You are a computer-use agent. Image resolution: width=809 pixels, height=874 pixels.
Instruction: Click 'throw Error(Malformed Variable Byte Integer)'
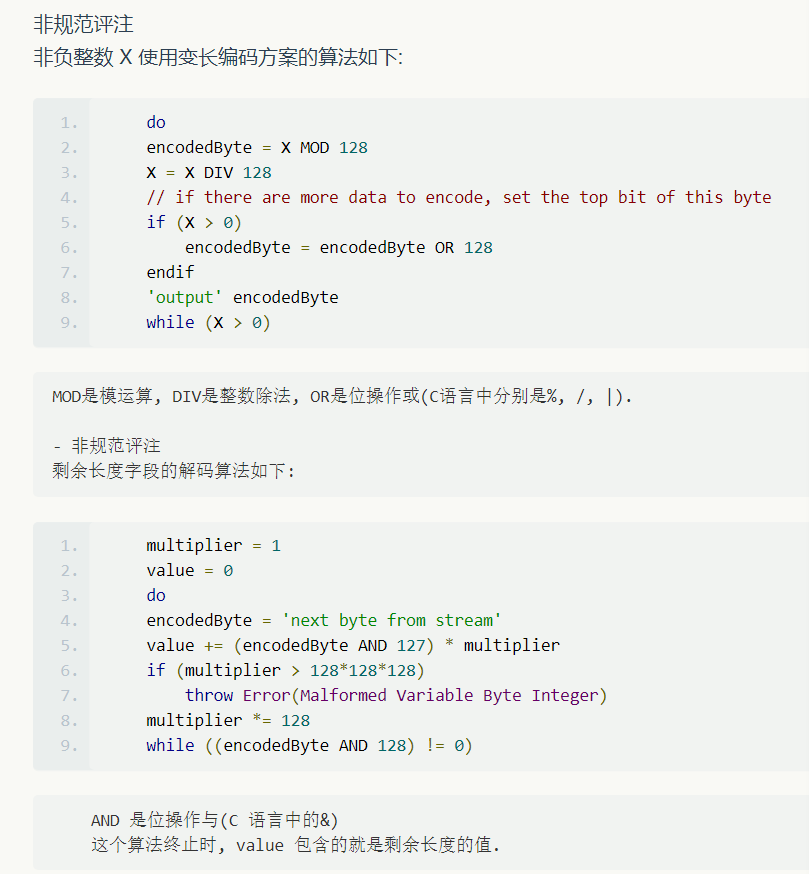396,696
